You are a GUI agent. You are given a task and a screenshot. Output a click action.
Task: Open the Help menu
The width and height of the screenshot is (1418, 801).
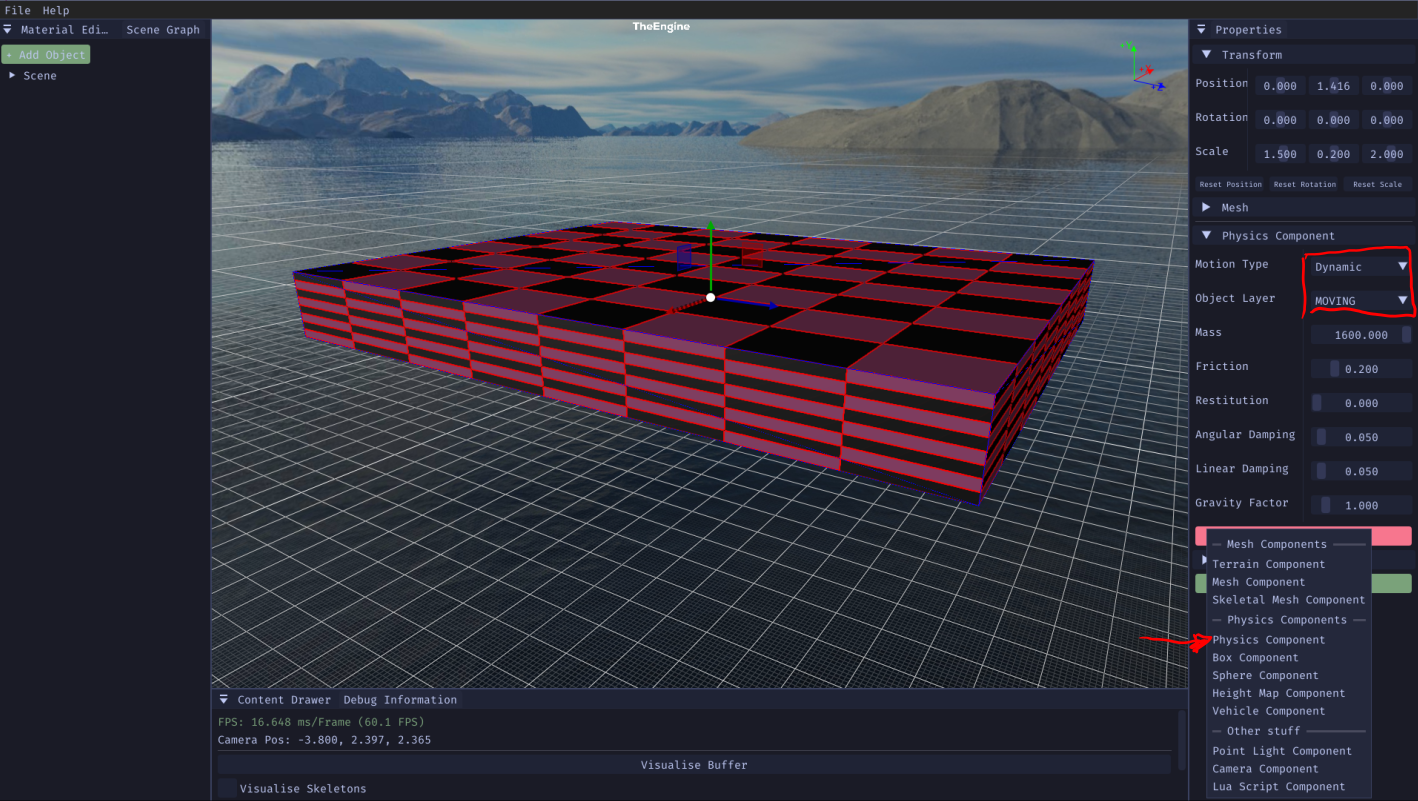[x=56, y=10]
